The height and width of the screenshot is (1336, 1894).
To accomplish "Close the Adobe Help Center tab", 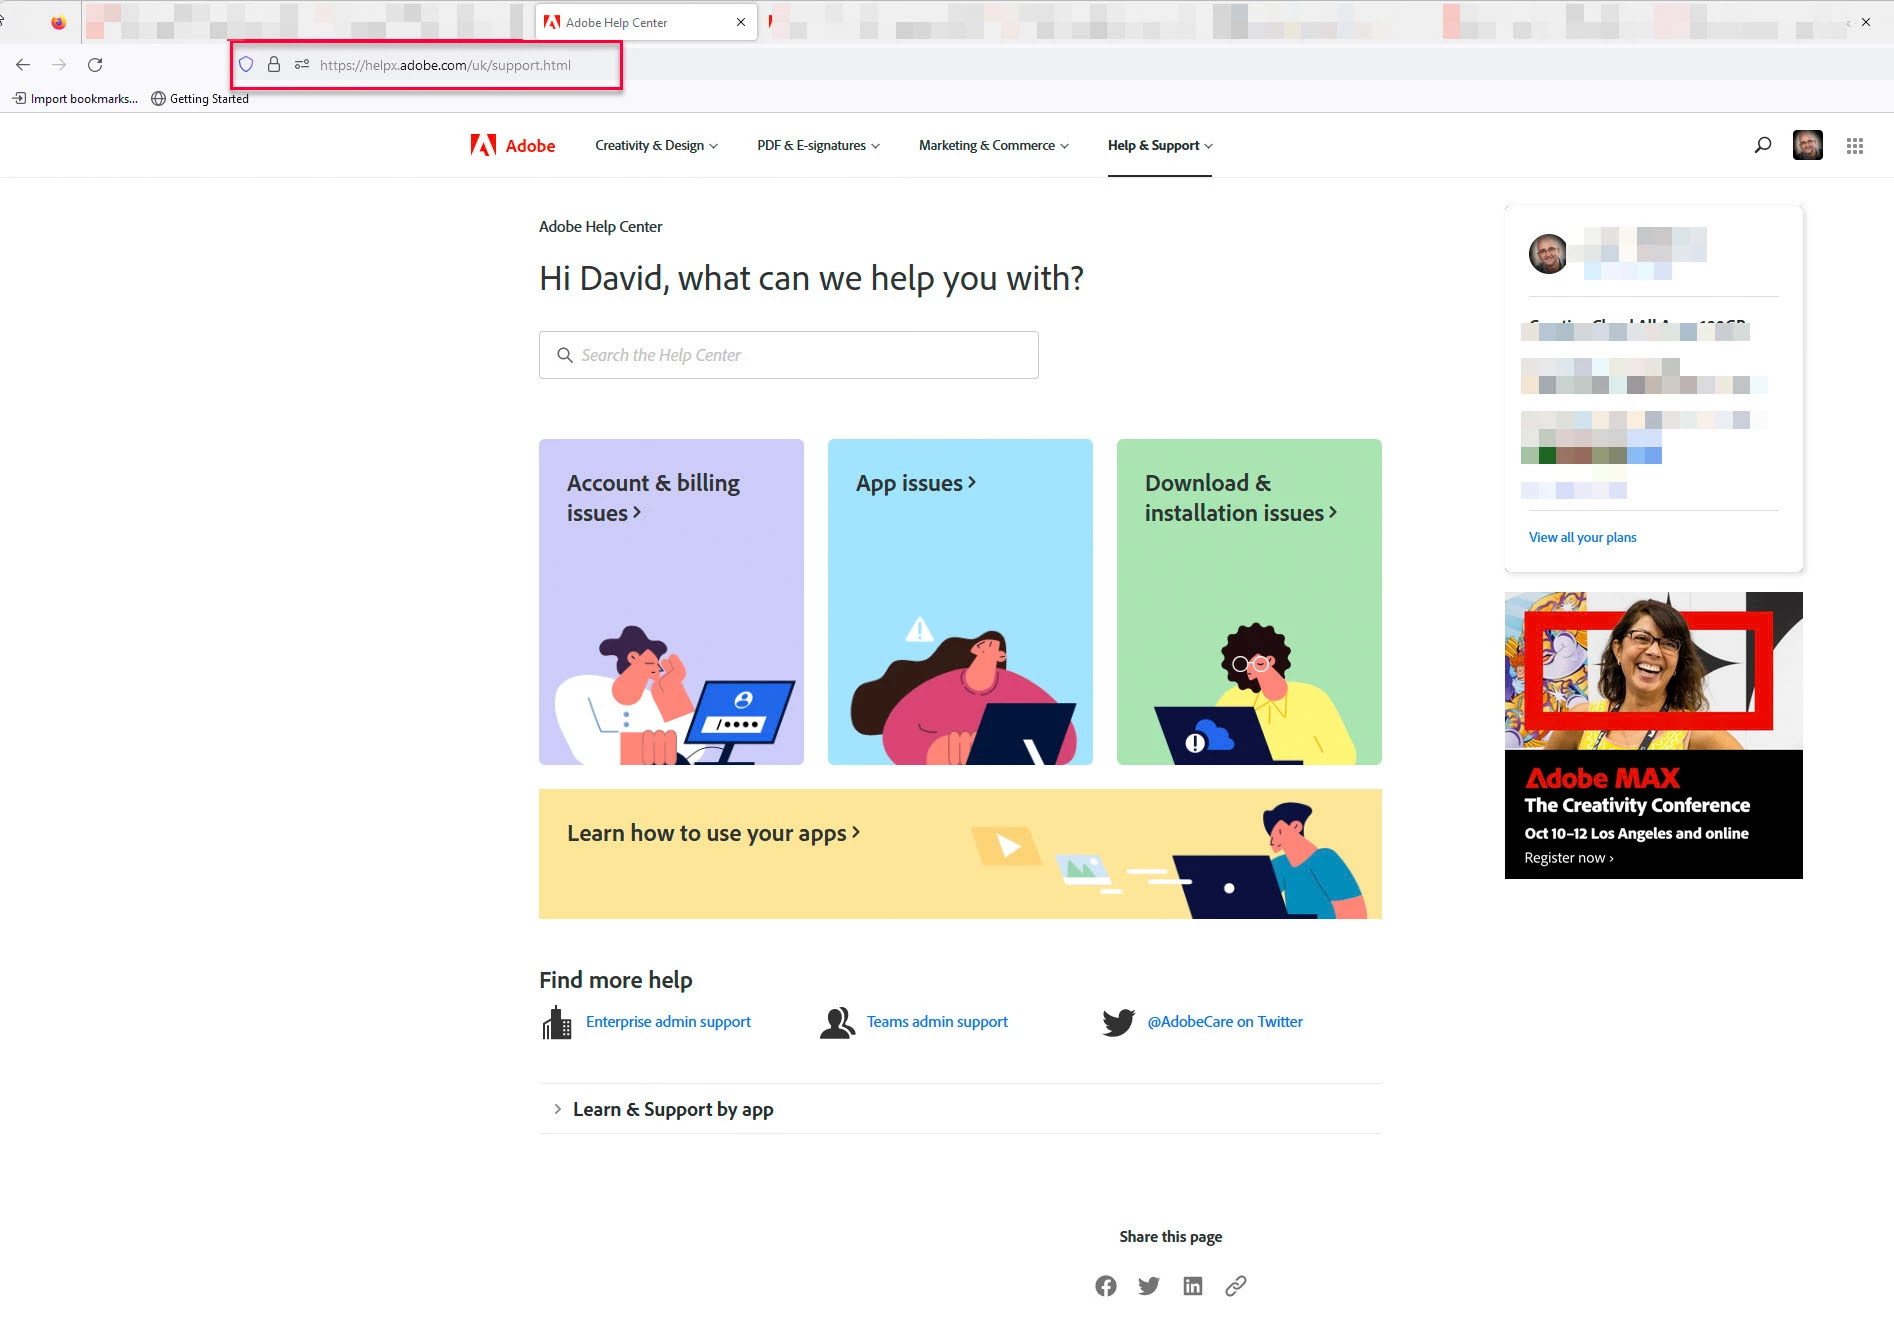I will 741,22.
